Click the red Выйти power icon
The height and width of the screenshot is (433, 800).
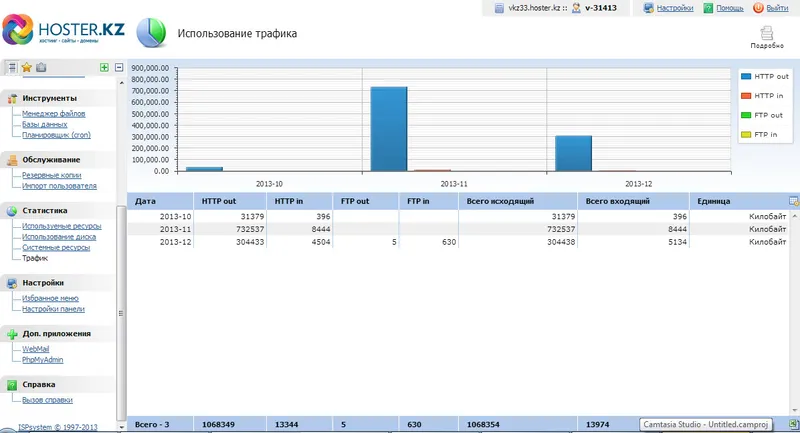758,8
